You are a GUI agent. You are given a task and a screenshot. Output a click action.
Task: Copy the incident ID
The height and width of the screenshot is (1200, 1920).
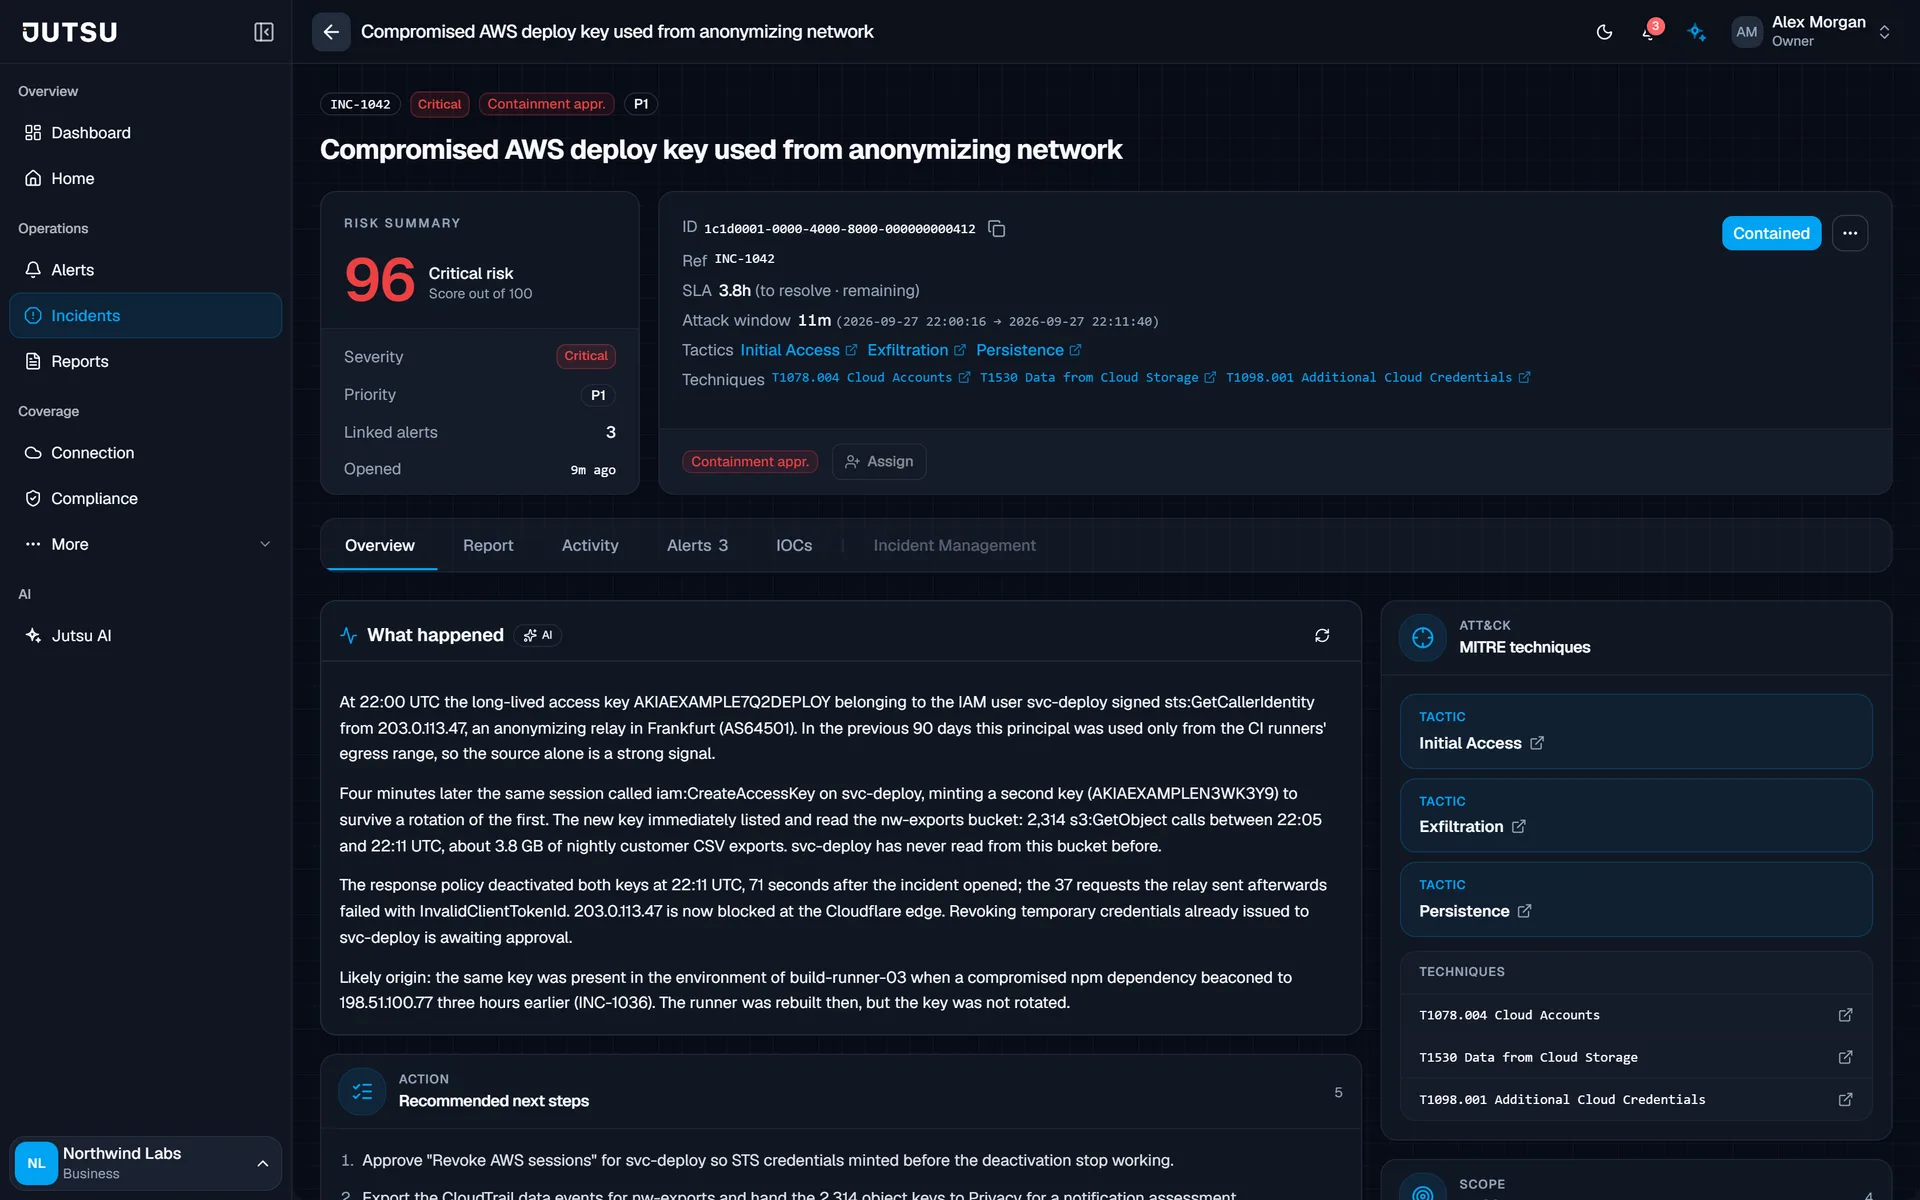(x=996, y=229)
